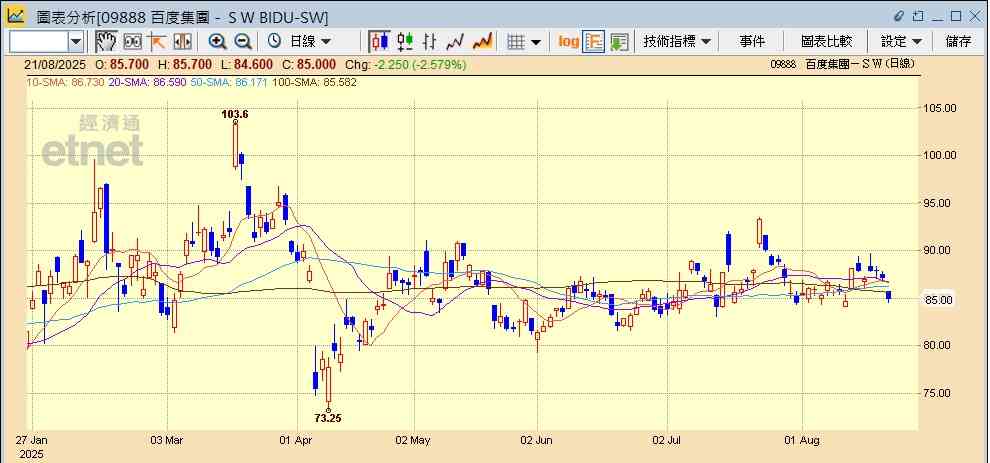The width and height of the screenshot is (990, 463).
Task: Select the trend line drawing tool
Action: [x=157, y=42]
